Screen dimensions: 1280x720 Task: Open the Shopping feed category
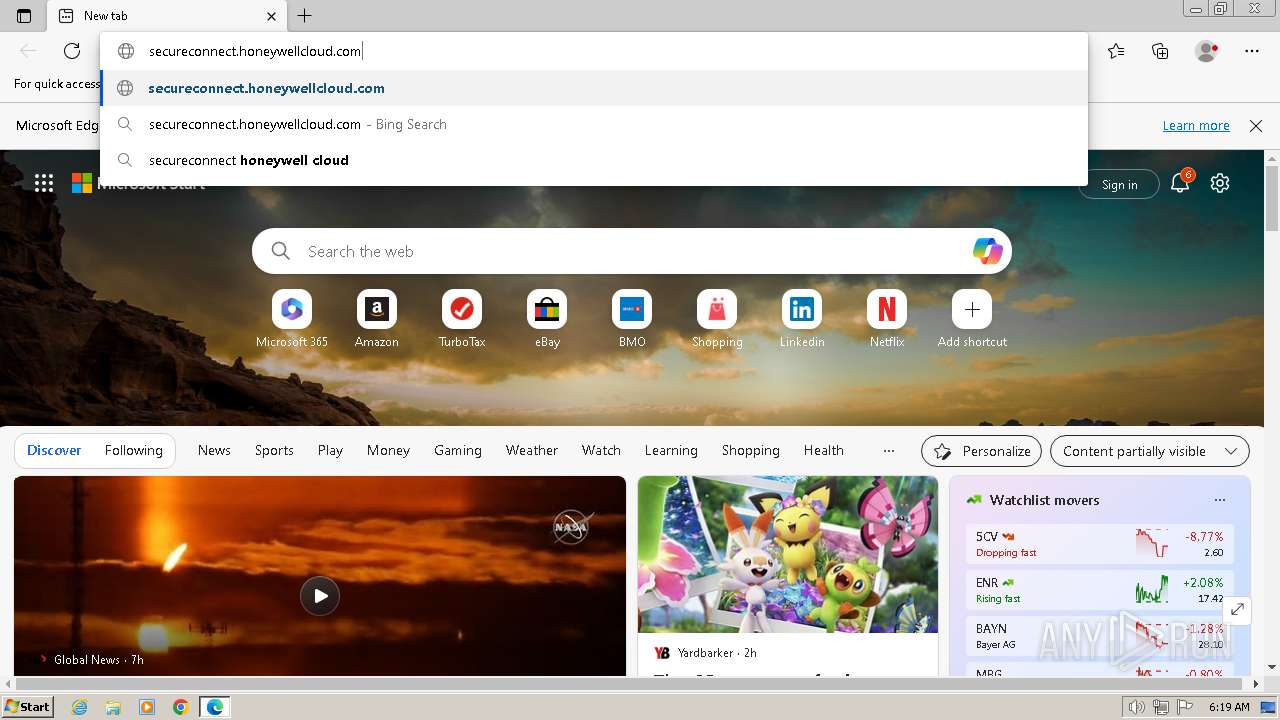tap(751, 450)
